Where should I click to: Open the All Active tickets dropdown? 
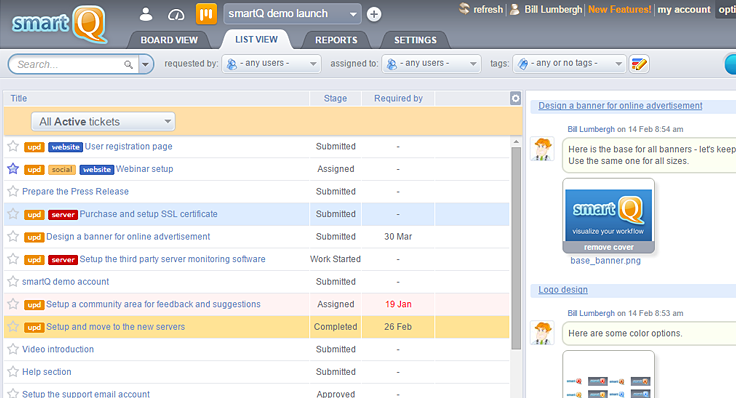click(103, 122)
